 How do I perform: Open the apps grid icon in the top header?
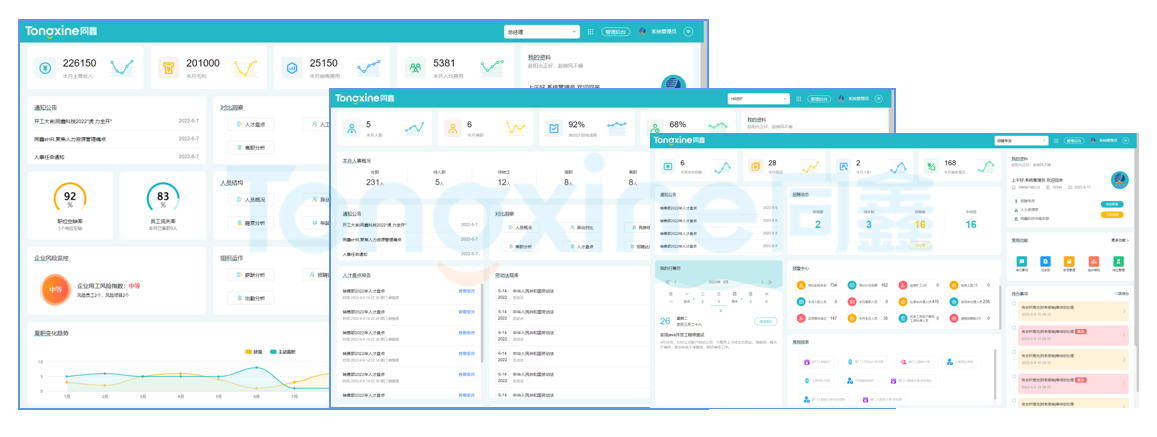591,32
